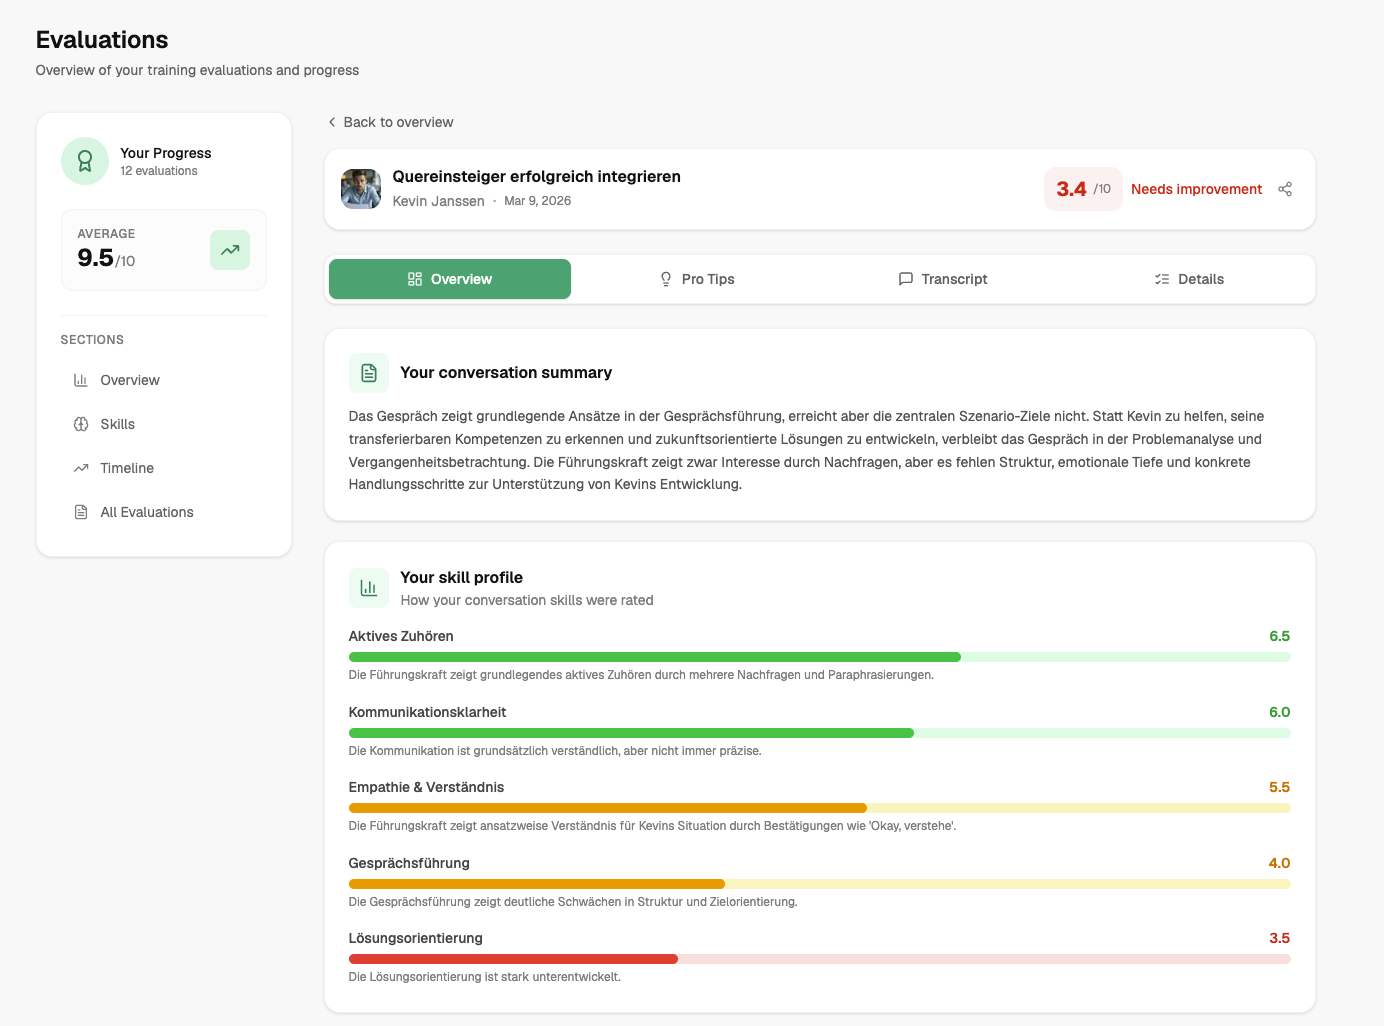Click the back chevron arrow
Viewport: 1384px width, 1026px height.
[332, 122]
